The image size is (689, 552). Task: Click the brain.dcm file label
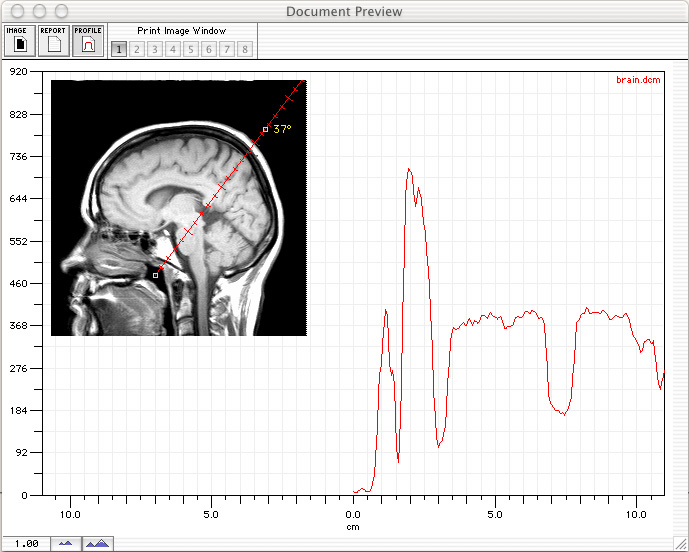639,79
